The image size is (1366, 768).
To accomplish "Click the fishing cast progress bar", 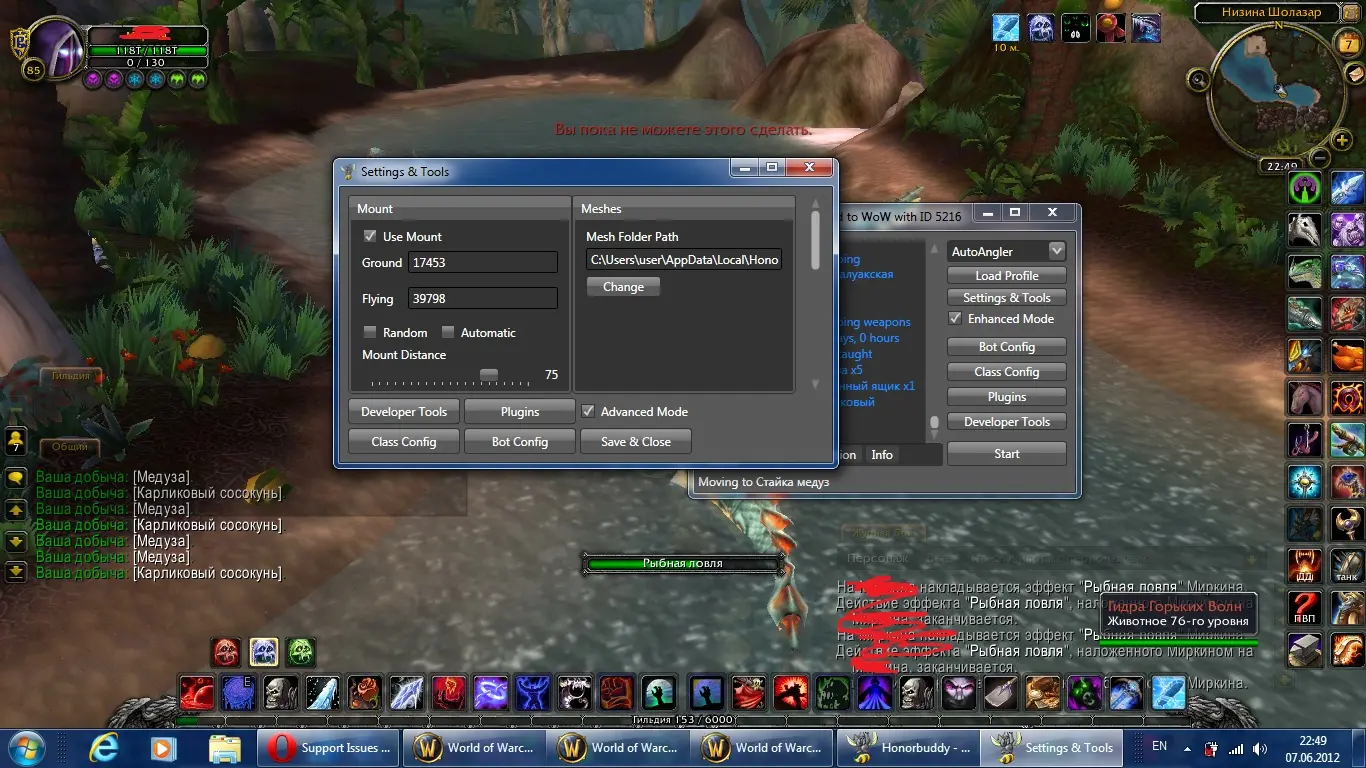I will (682, 564).
